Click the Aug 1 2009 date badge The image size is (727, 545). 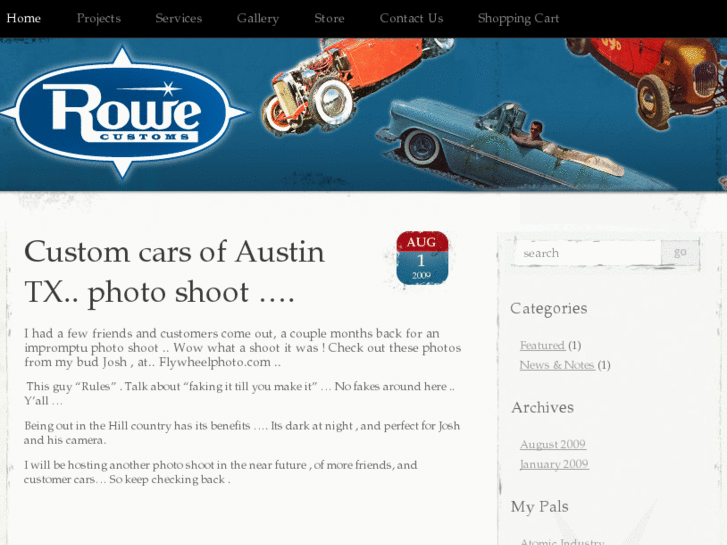coord(422,258)
